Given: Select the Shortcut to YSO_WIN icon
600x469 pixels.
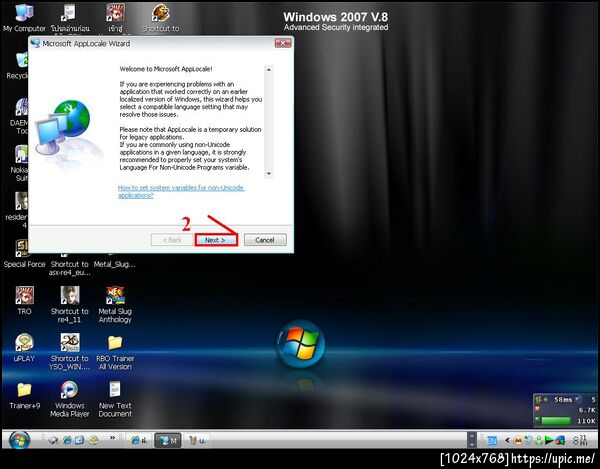Looking at the screenshot, I should [x=70, y=352].
